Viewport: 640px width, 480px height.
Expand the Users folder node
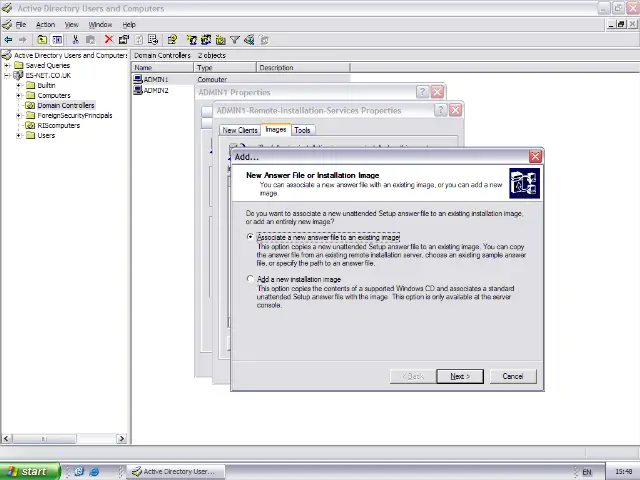[x=19, y=135]
